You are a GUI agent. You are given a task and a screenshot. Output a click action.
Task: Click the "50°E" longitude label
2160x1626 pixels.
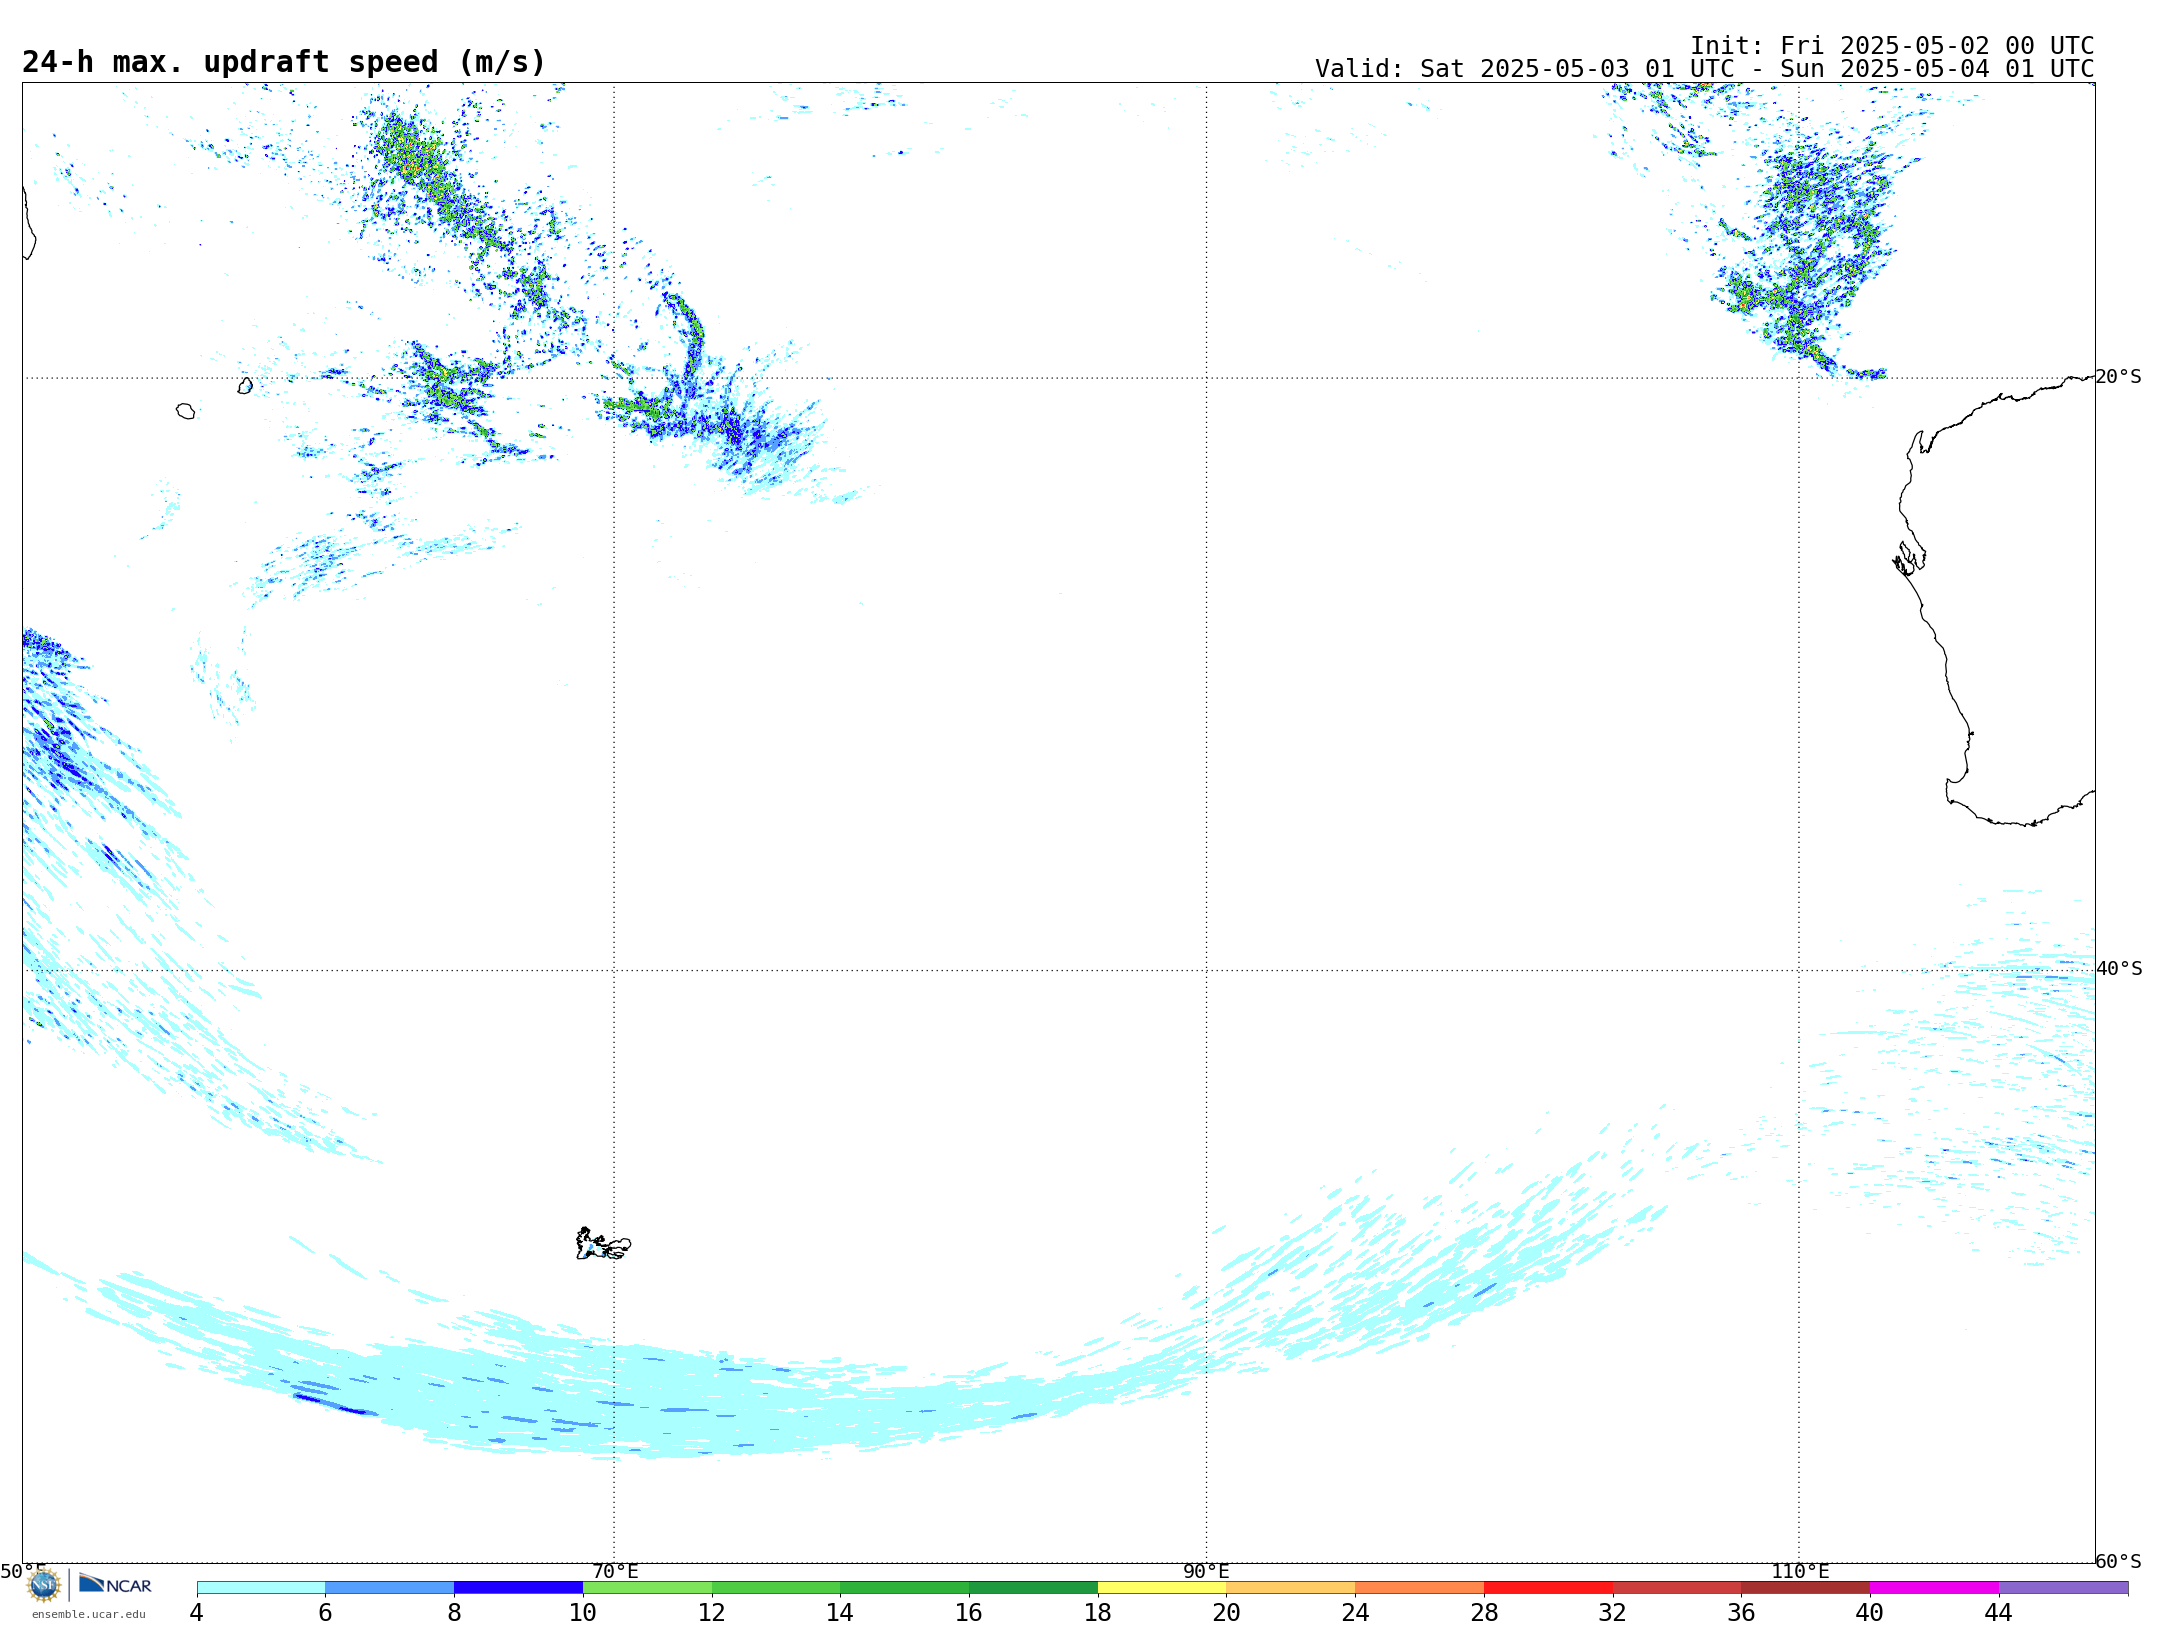[x=23, y=1572]
